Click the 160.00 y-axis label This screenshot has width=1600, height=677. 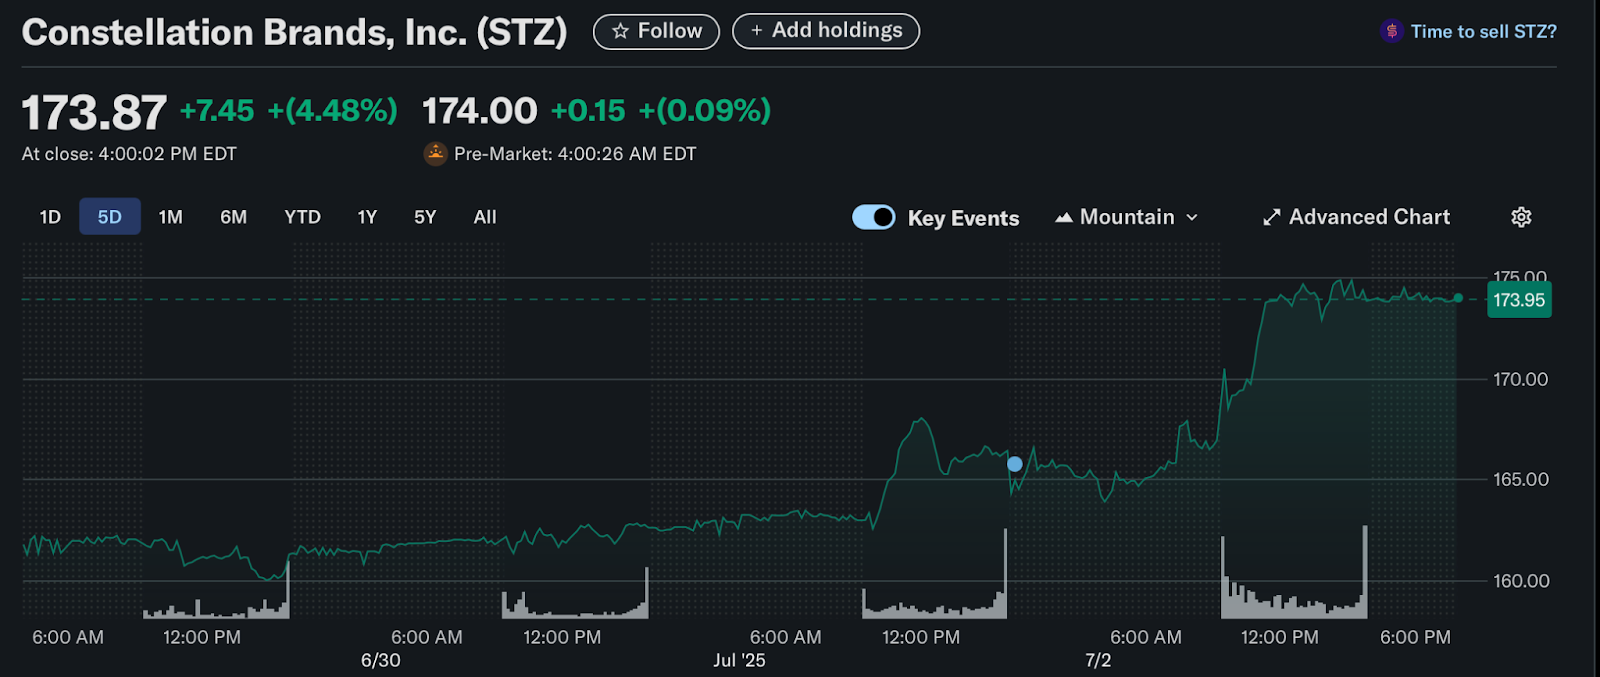[x=1520, y=581]
